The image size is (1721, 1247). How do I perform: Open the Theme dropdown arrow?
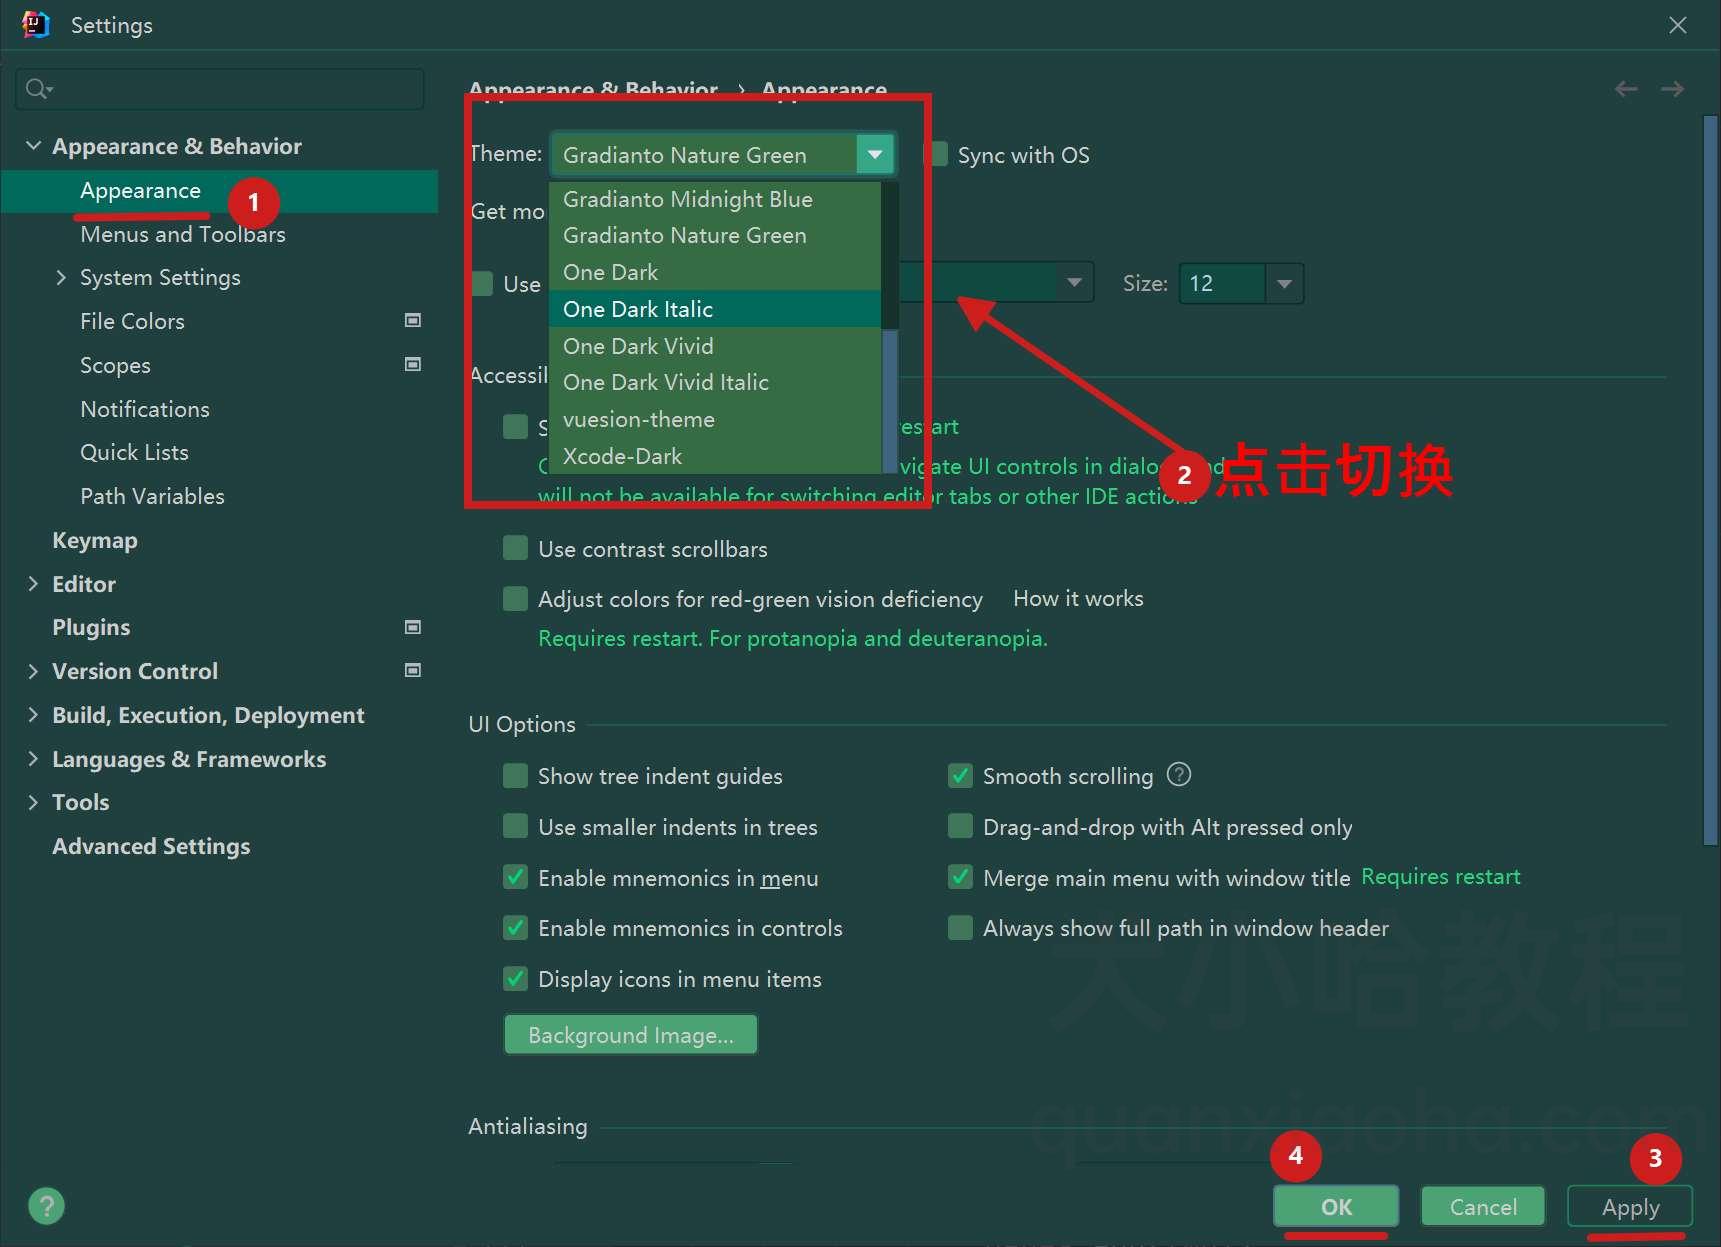coord(875,154)
